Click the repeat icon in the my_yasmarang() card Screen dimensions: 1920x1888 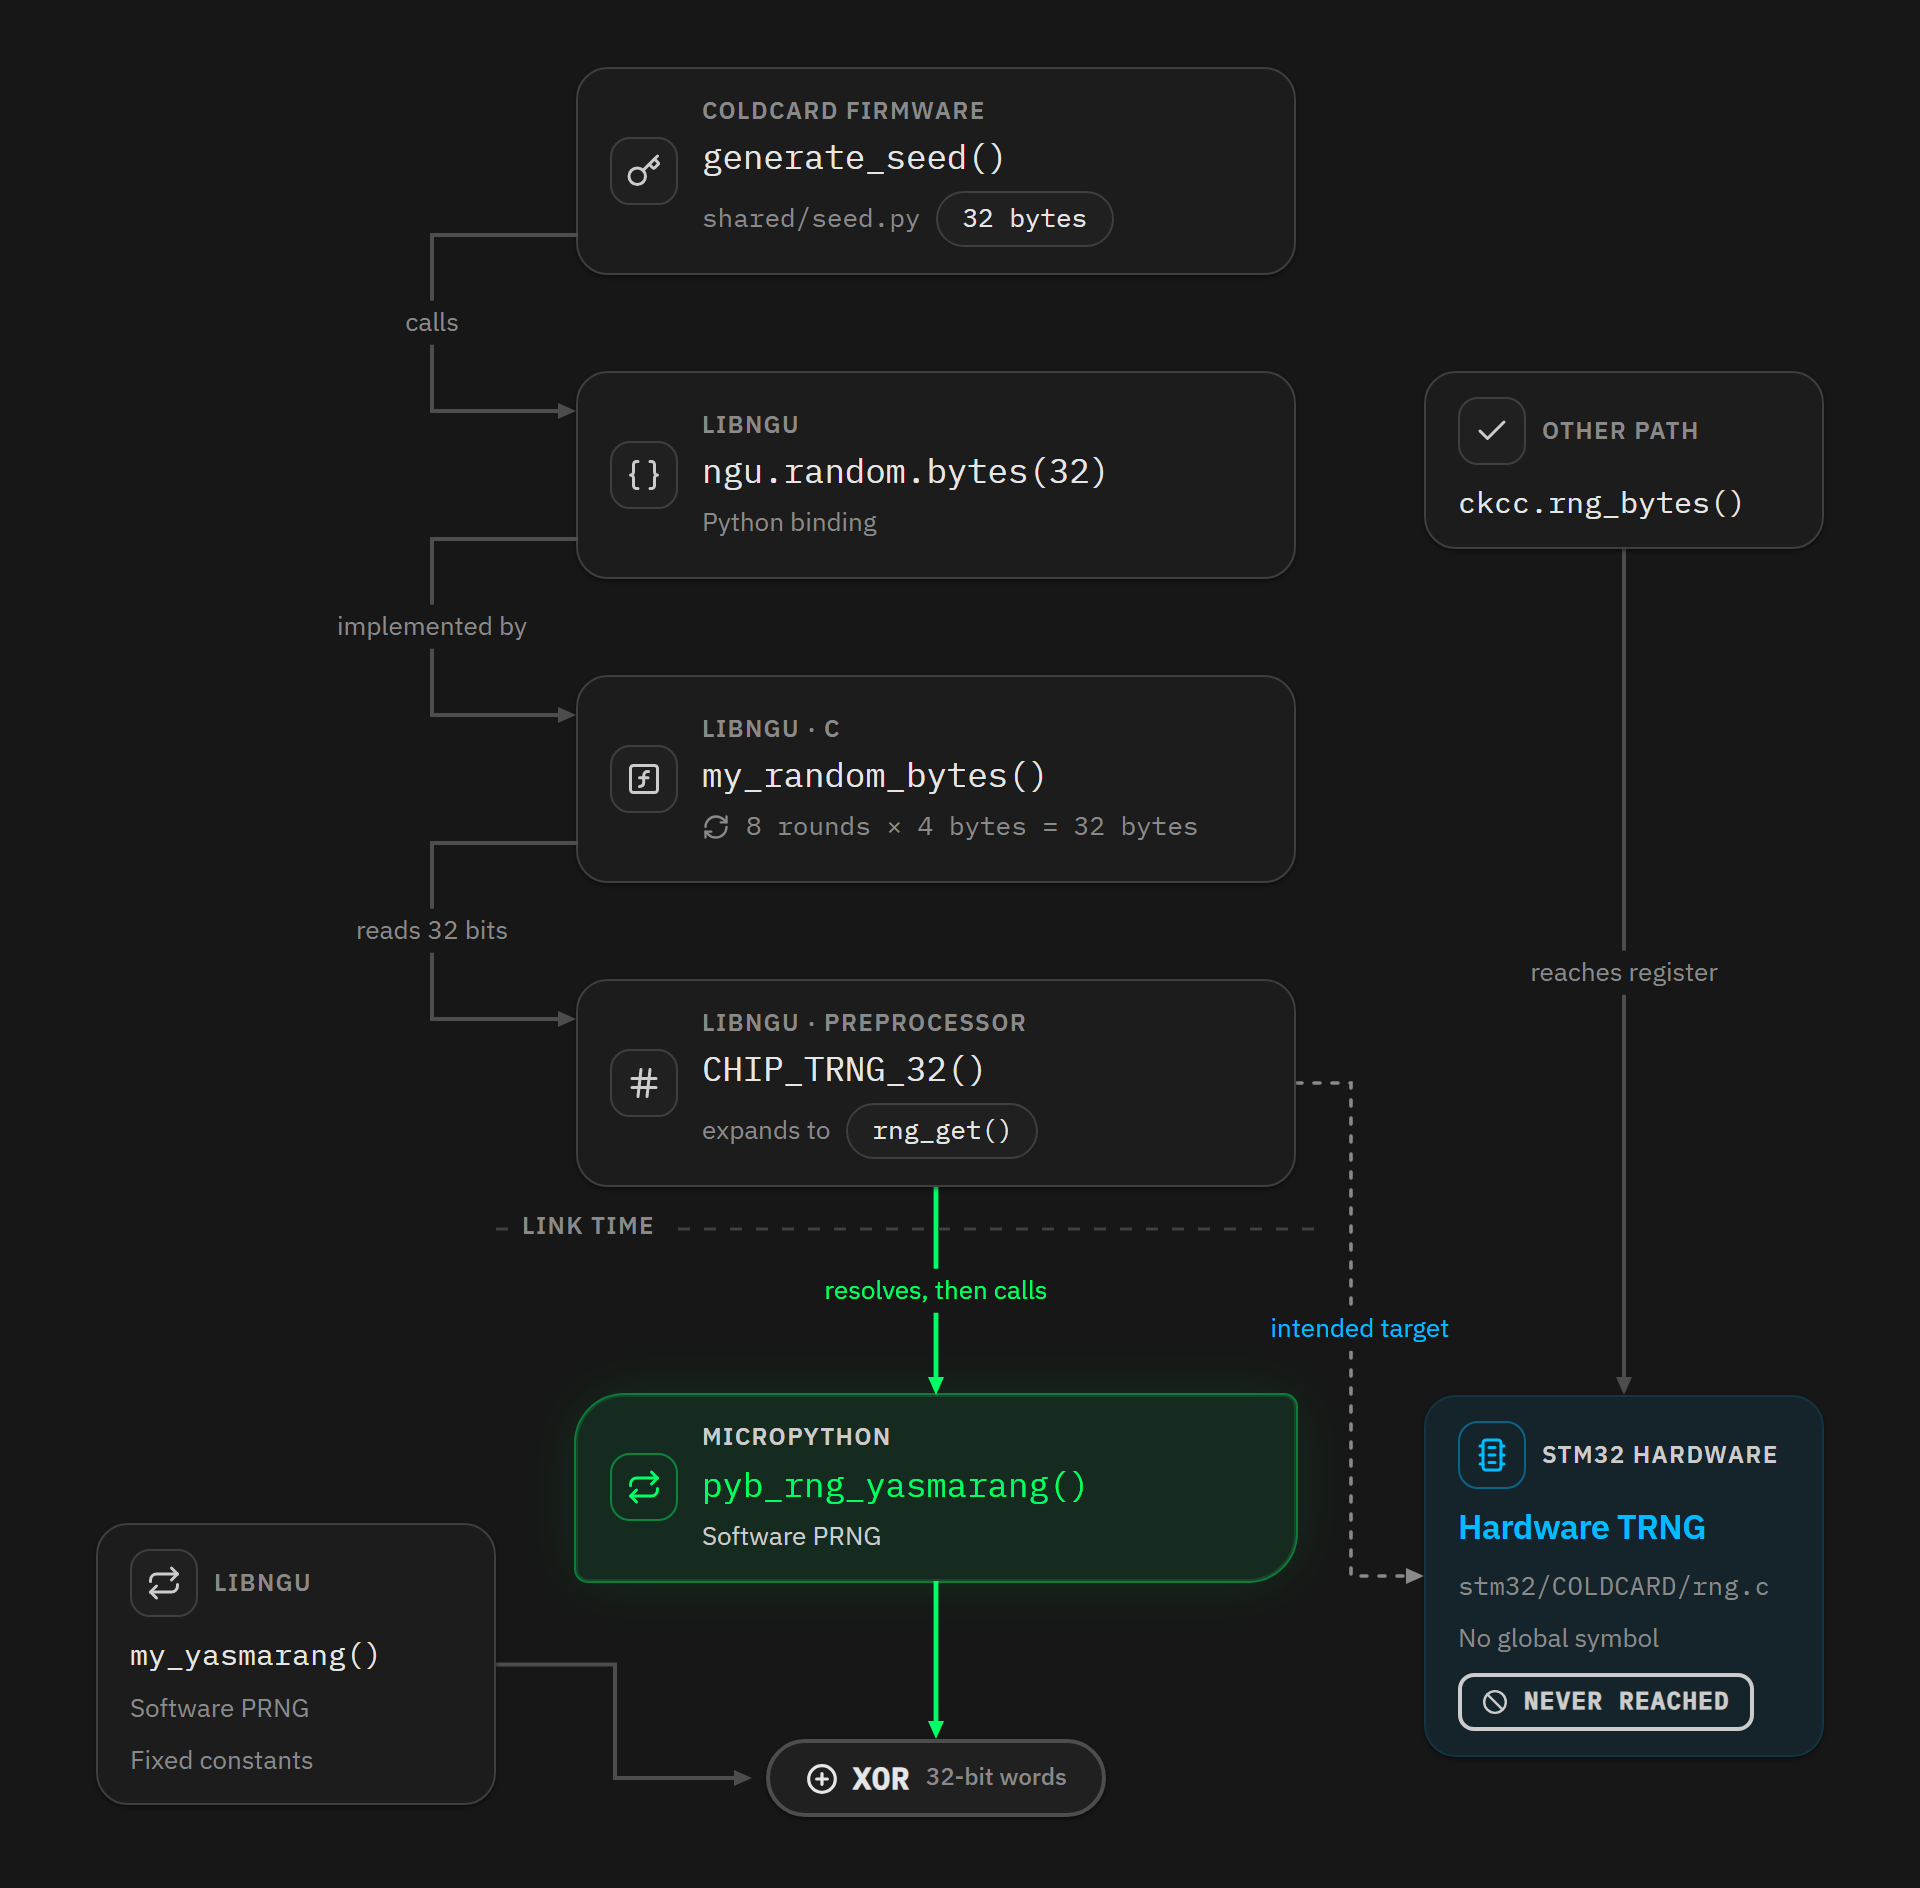164,1583
